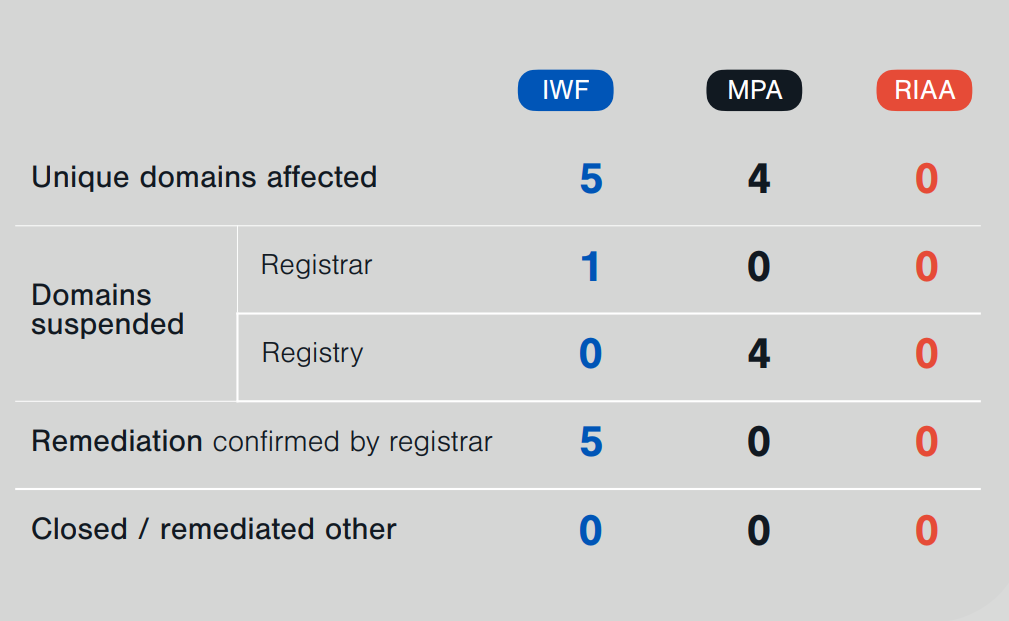
Task: Click the red RIAA badge
Action: pyautogui.click(x=924, y=90)
